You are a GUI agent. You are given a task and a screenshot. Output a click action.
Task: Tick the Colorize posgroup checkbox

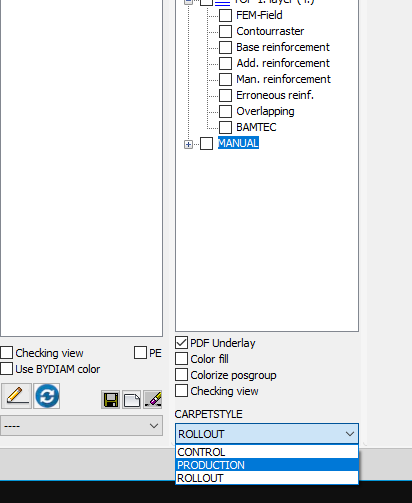coord(181,375)
